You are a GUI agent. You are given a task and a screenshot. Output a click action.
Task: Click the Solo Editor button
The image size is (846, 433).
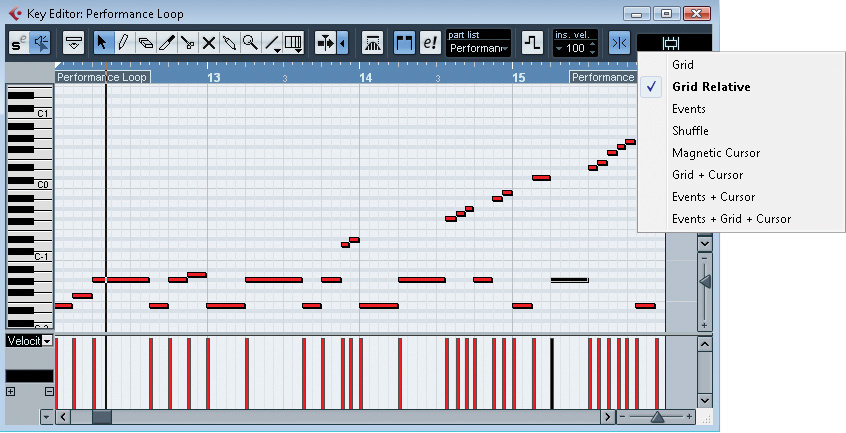[19, 43]
